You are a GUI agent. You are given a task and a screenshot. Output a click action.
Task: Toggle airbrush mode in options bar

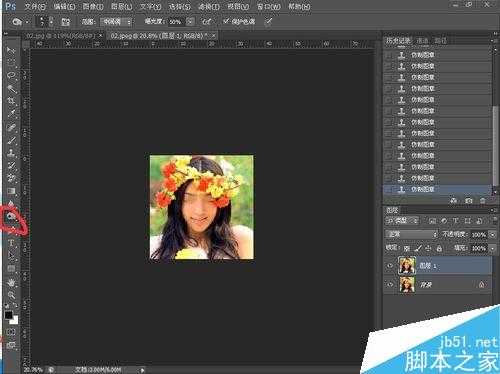[207, 22]
